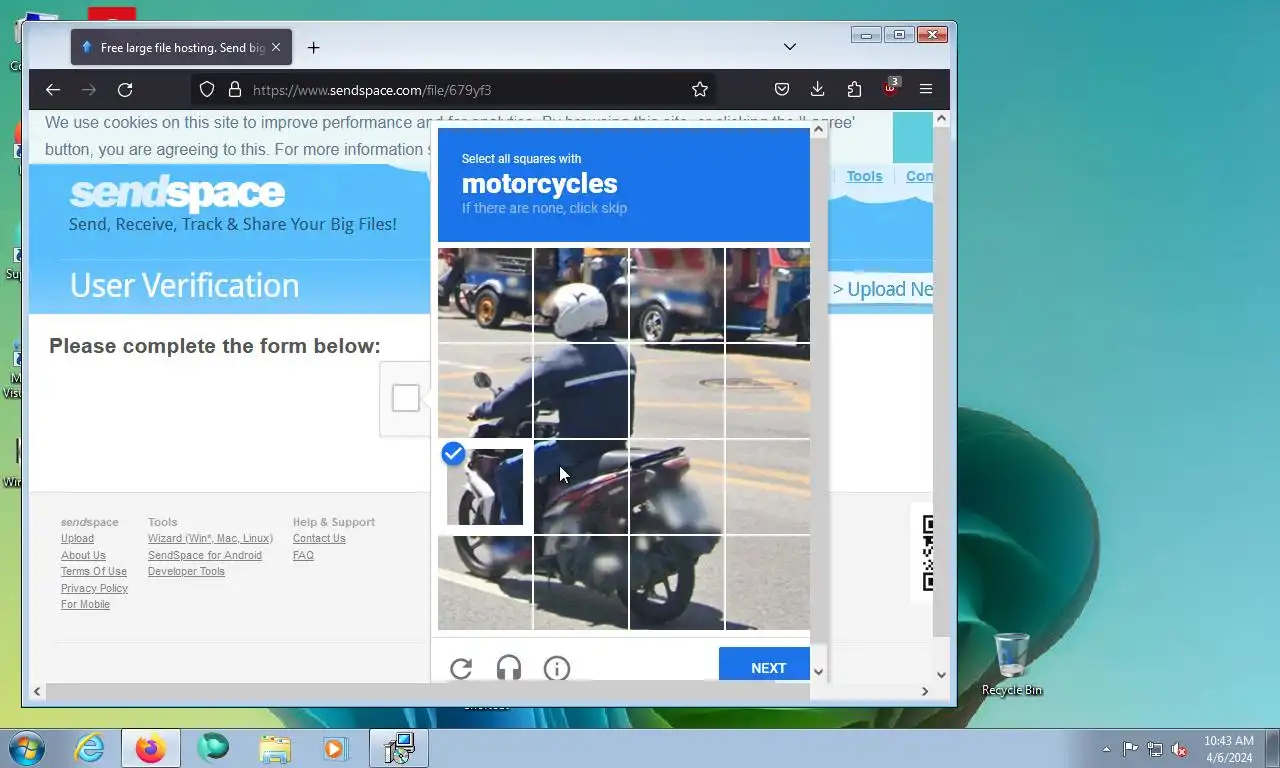Select the Recycle Bin desktop icon

pos(1012,664)
